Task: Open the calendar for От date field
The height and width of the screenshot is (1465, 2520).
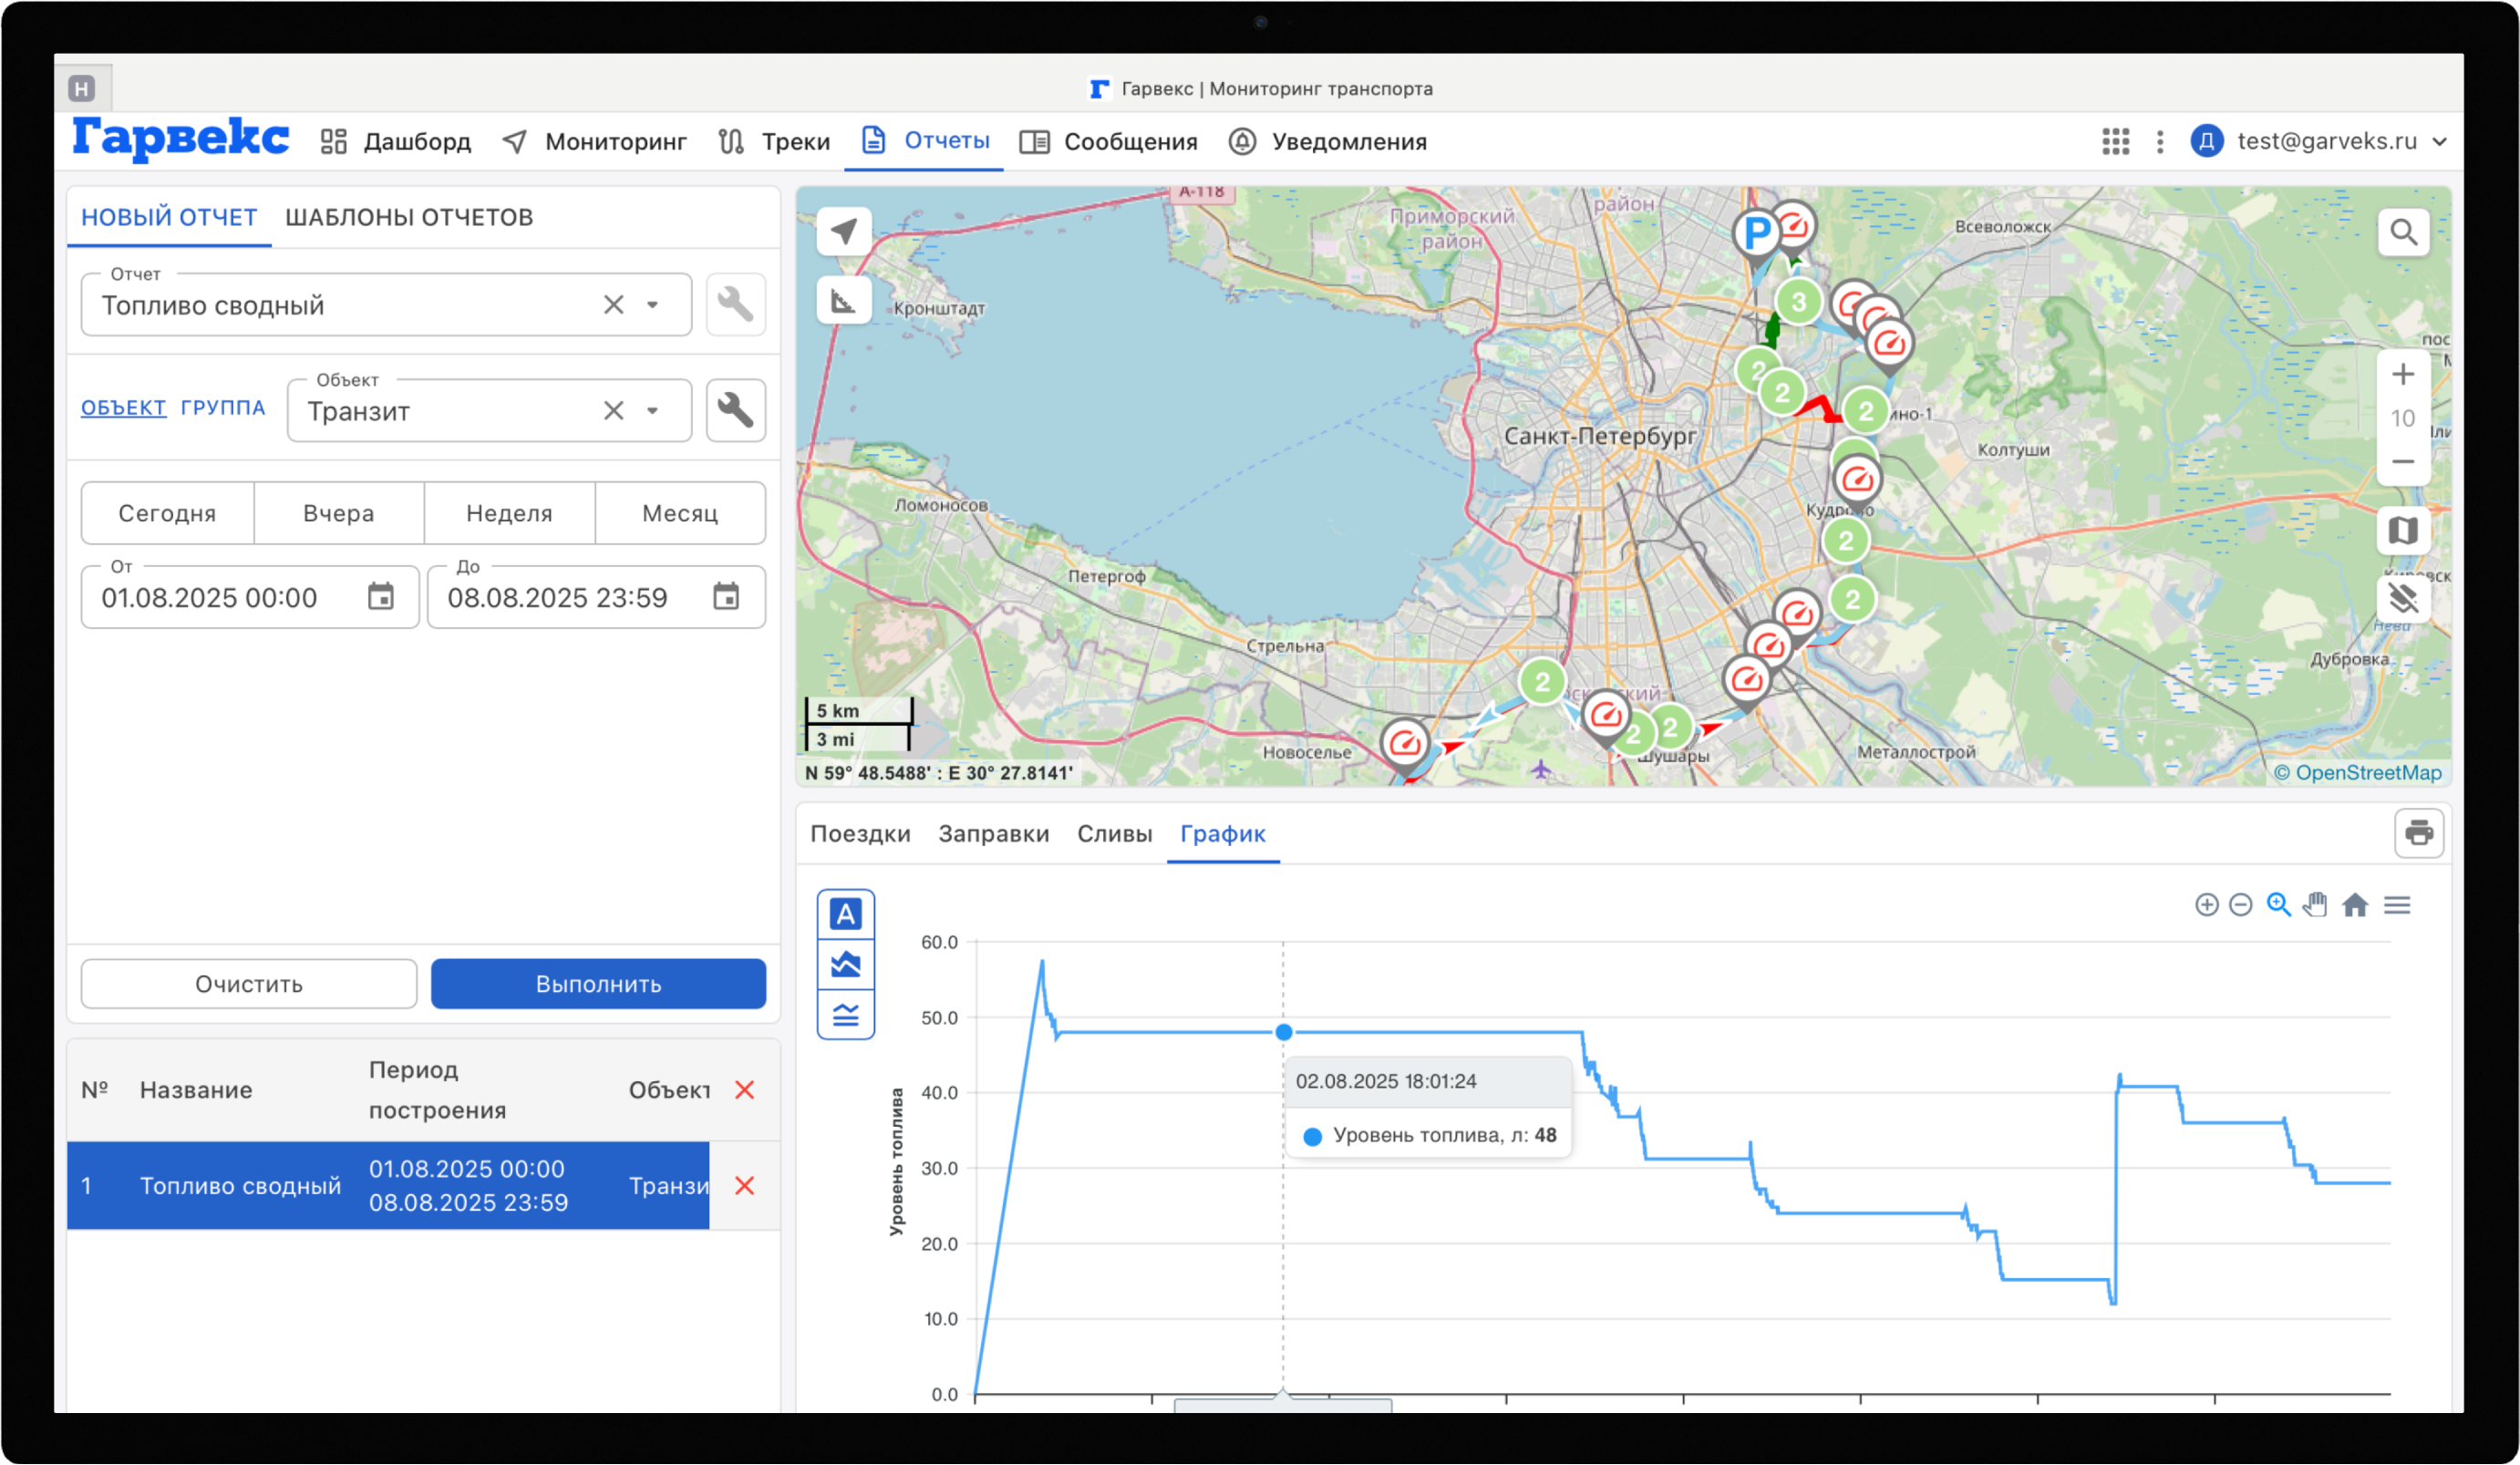Action: [x=380, y=597]
